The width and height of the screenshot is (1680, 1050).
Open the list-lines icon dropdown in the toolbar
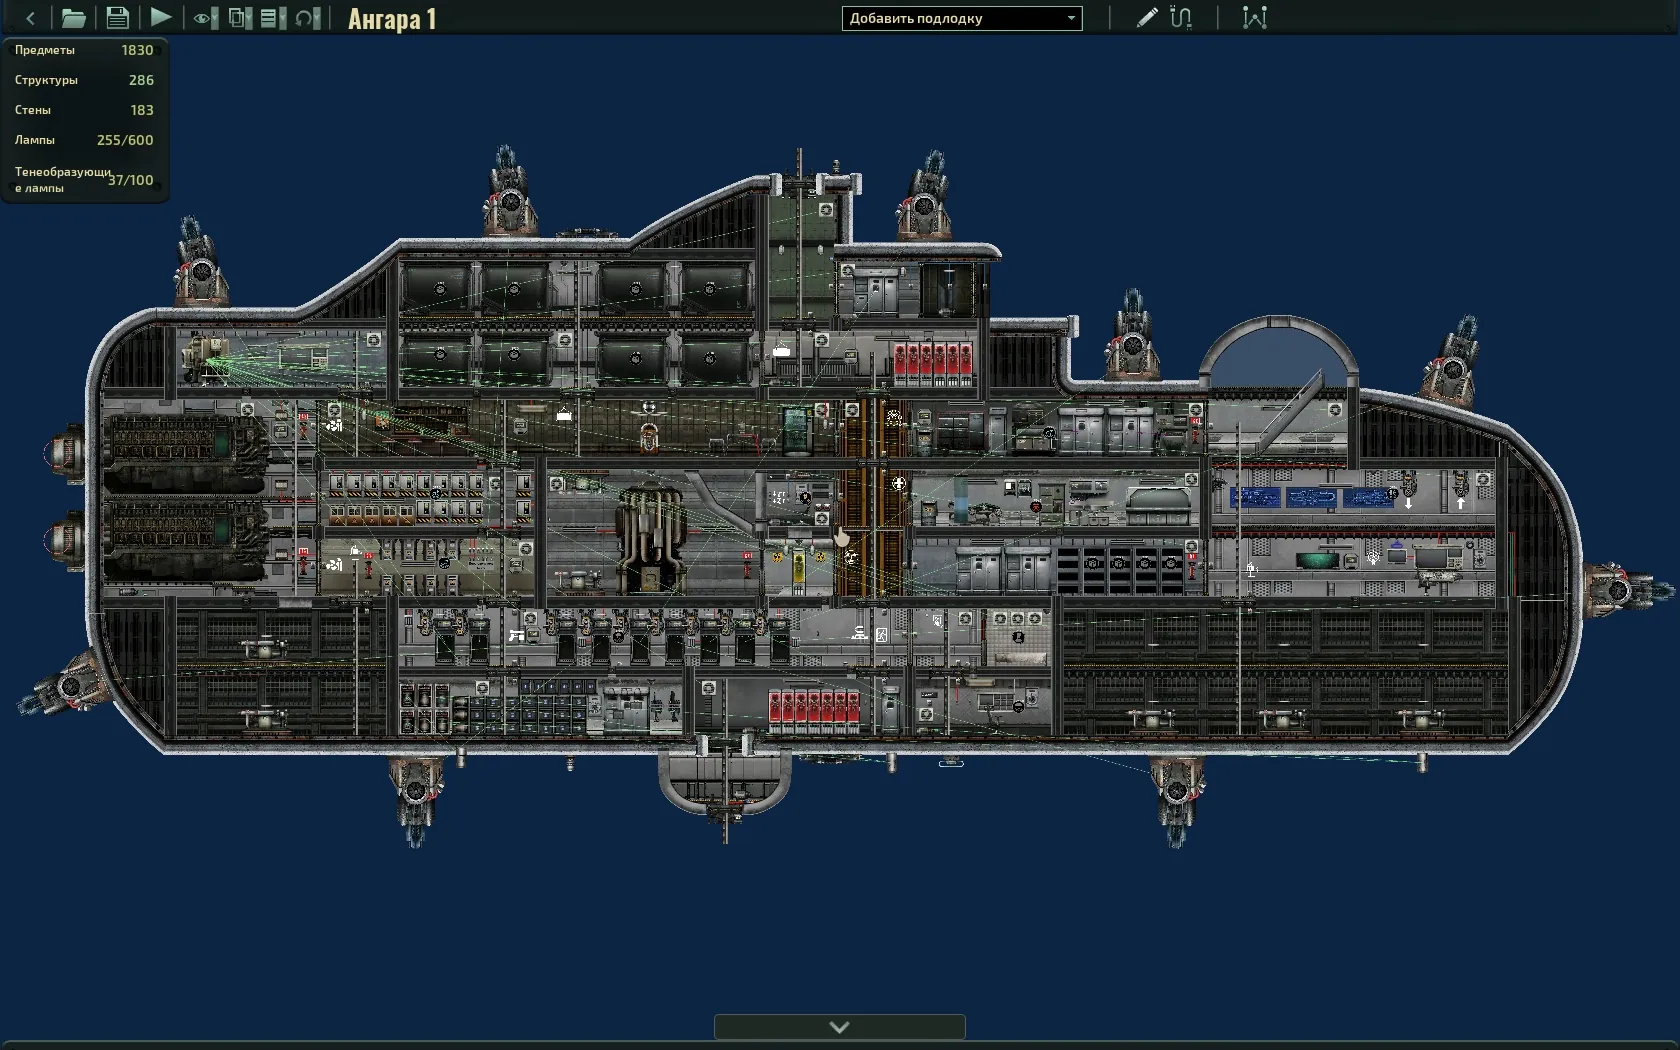(x=272, y=18)
